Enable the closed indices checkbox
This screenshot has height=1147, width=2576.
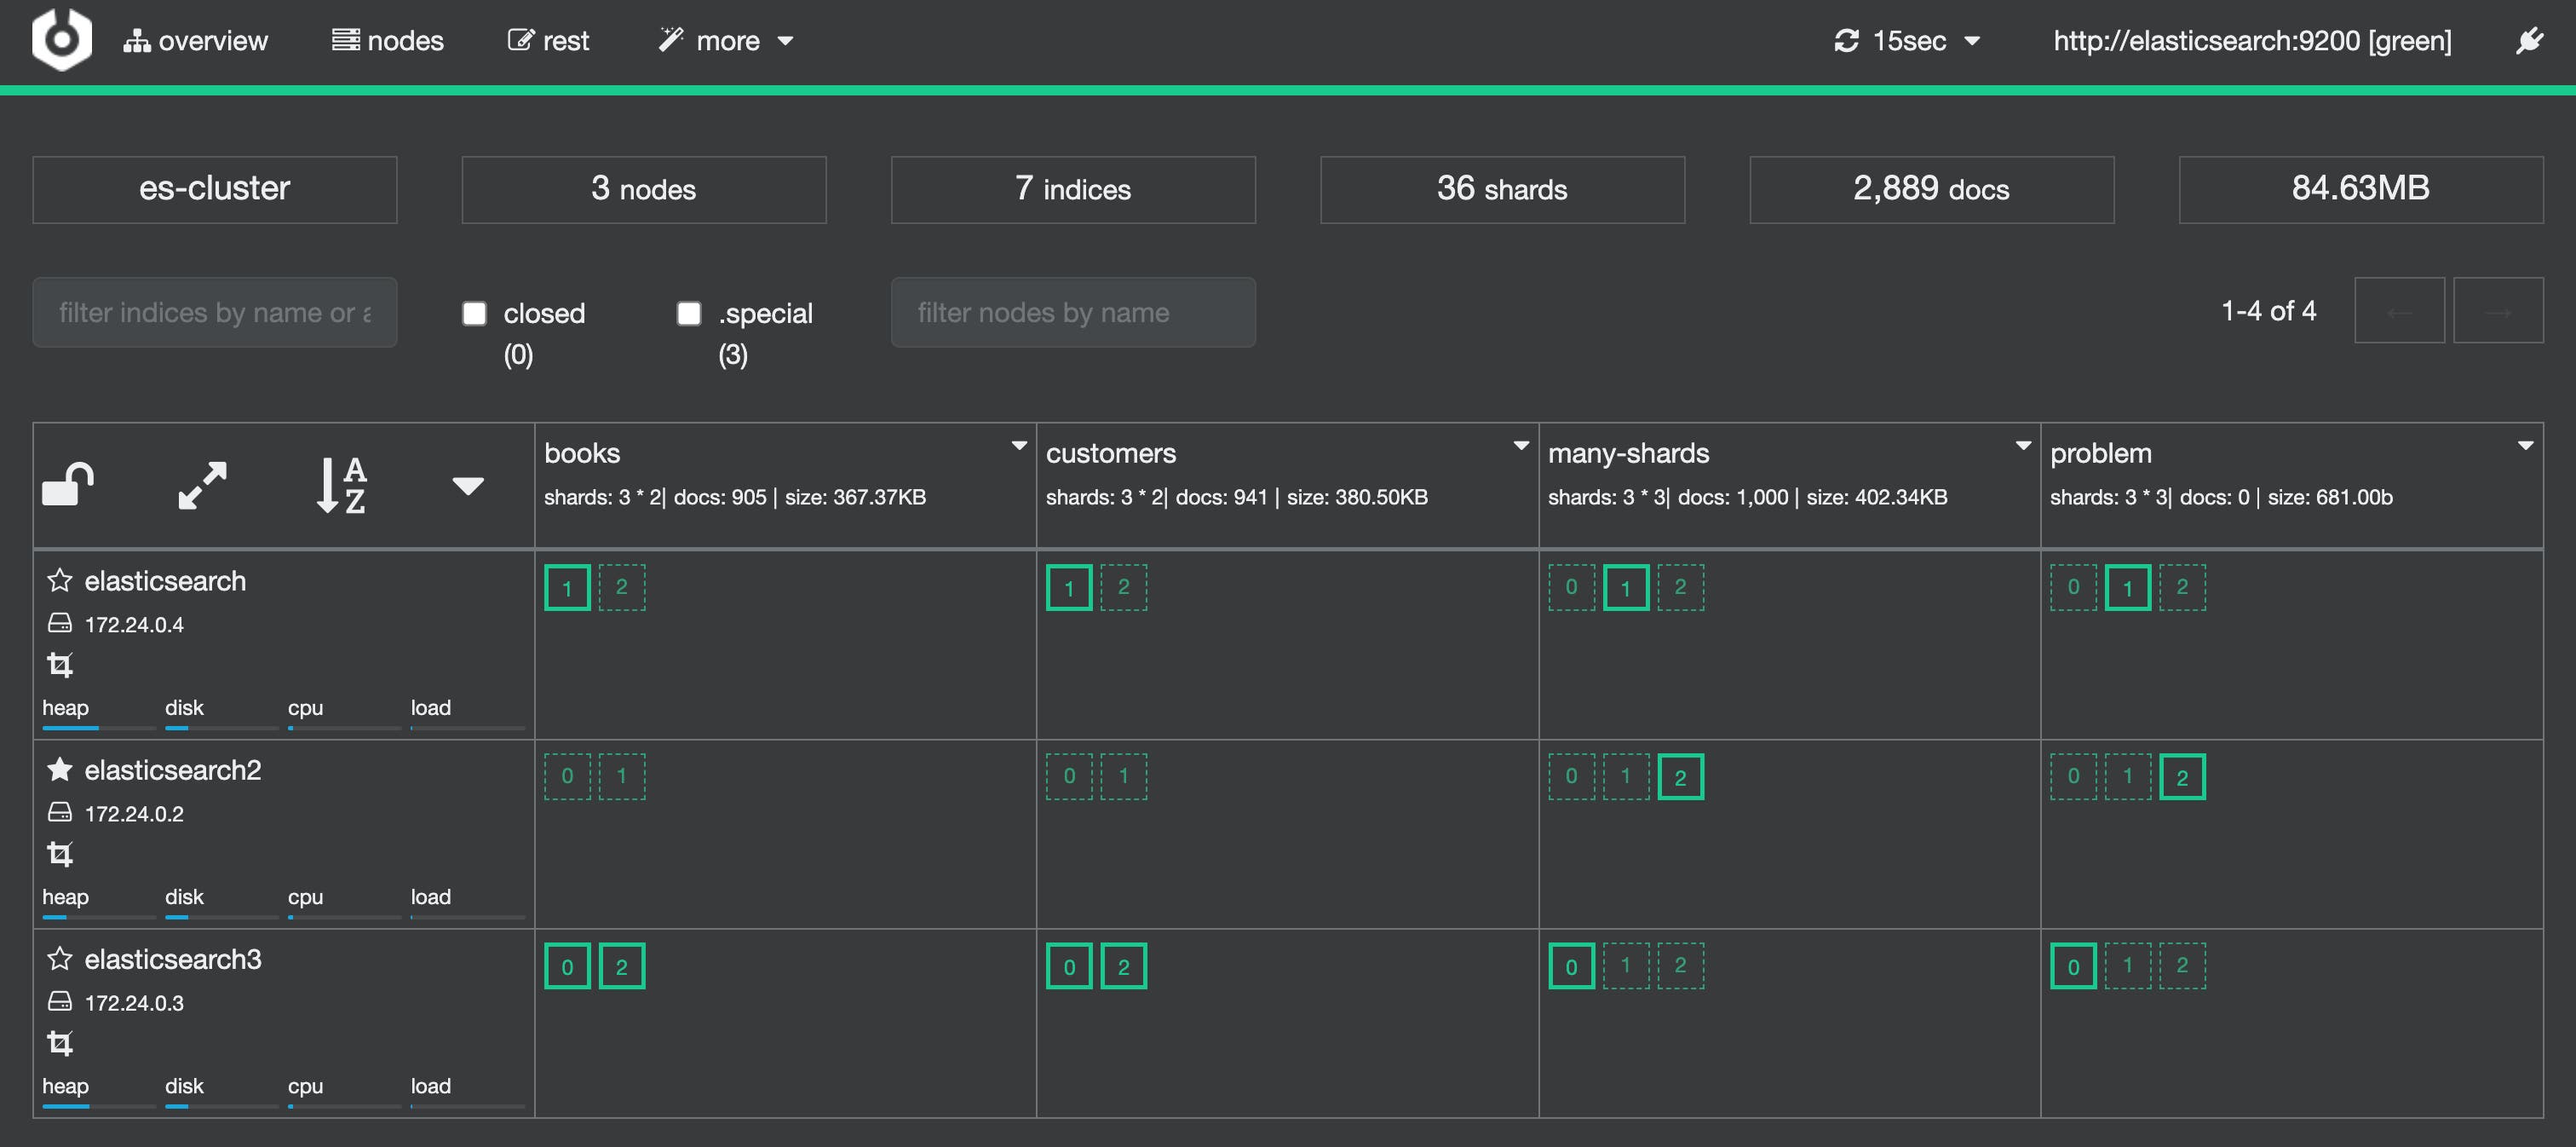(473, 313)
